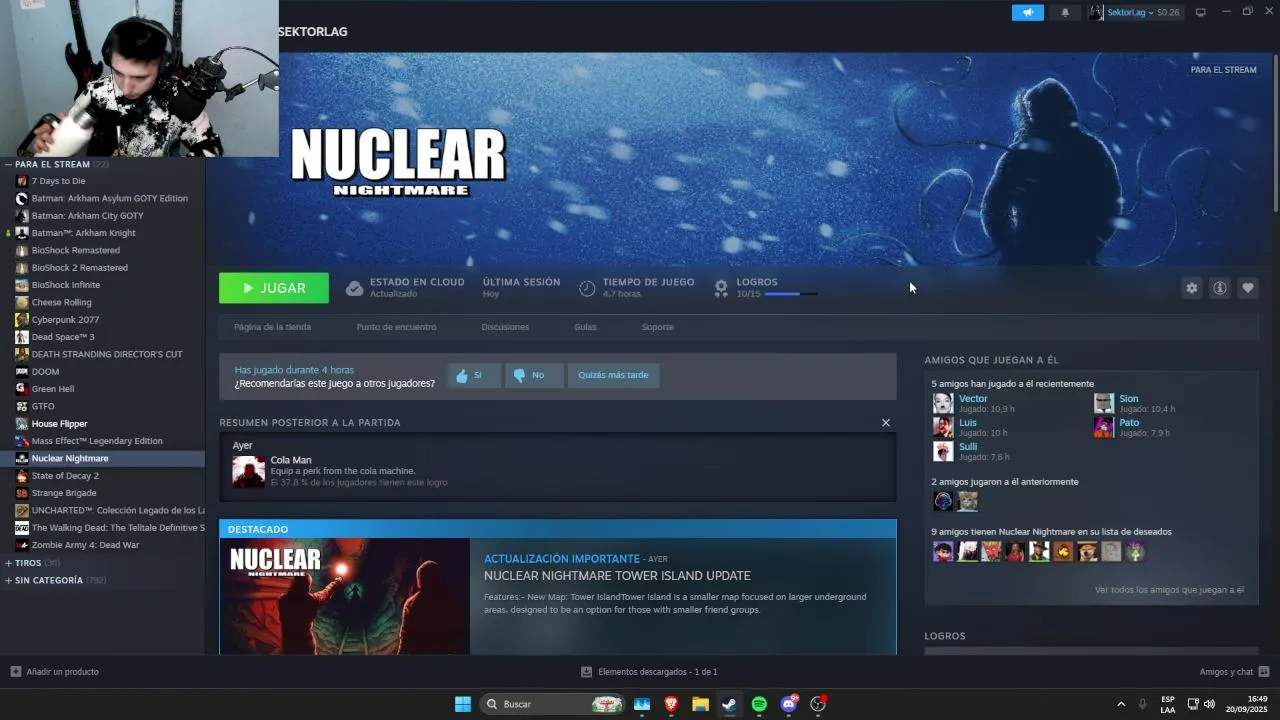Click the PARA EL STREAM tag on banner
1280x720 pixels.
coord(1223,70)
